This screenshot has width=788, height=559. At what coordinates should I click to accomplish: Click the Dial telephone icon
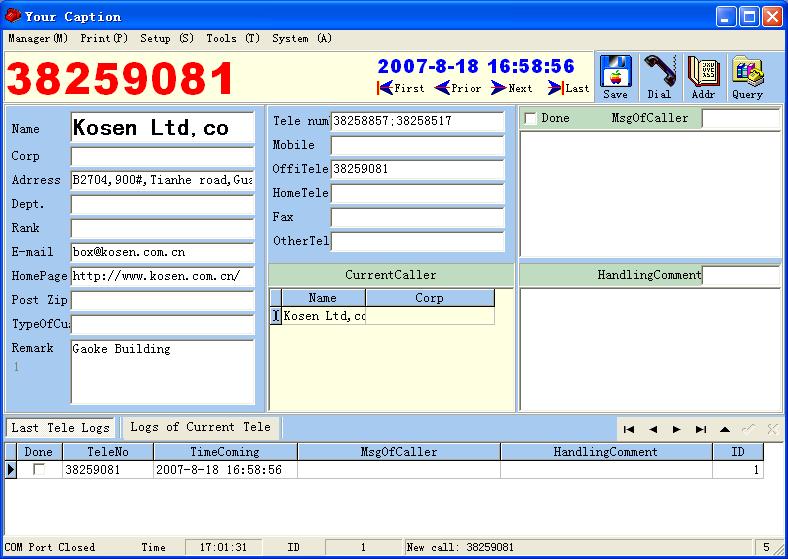(x=659, y=77)
